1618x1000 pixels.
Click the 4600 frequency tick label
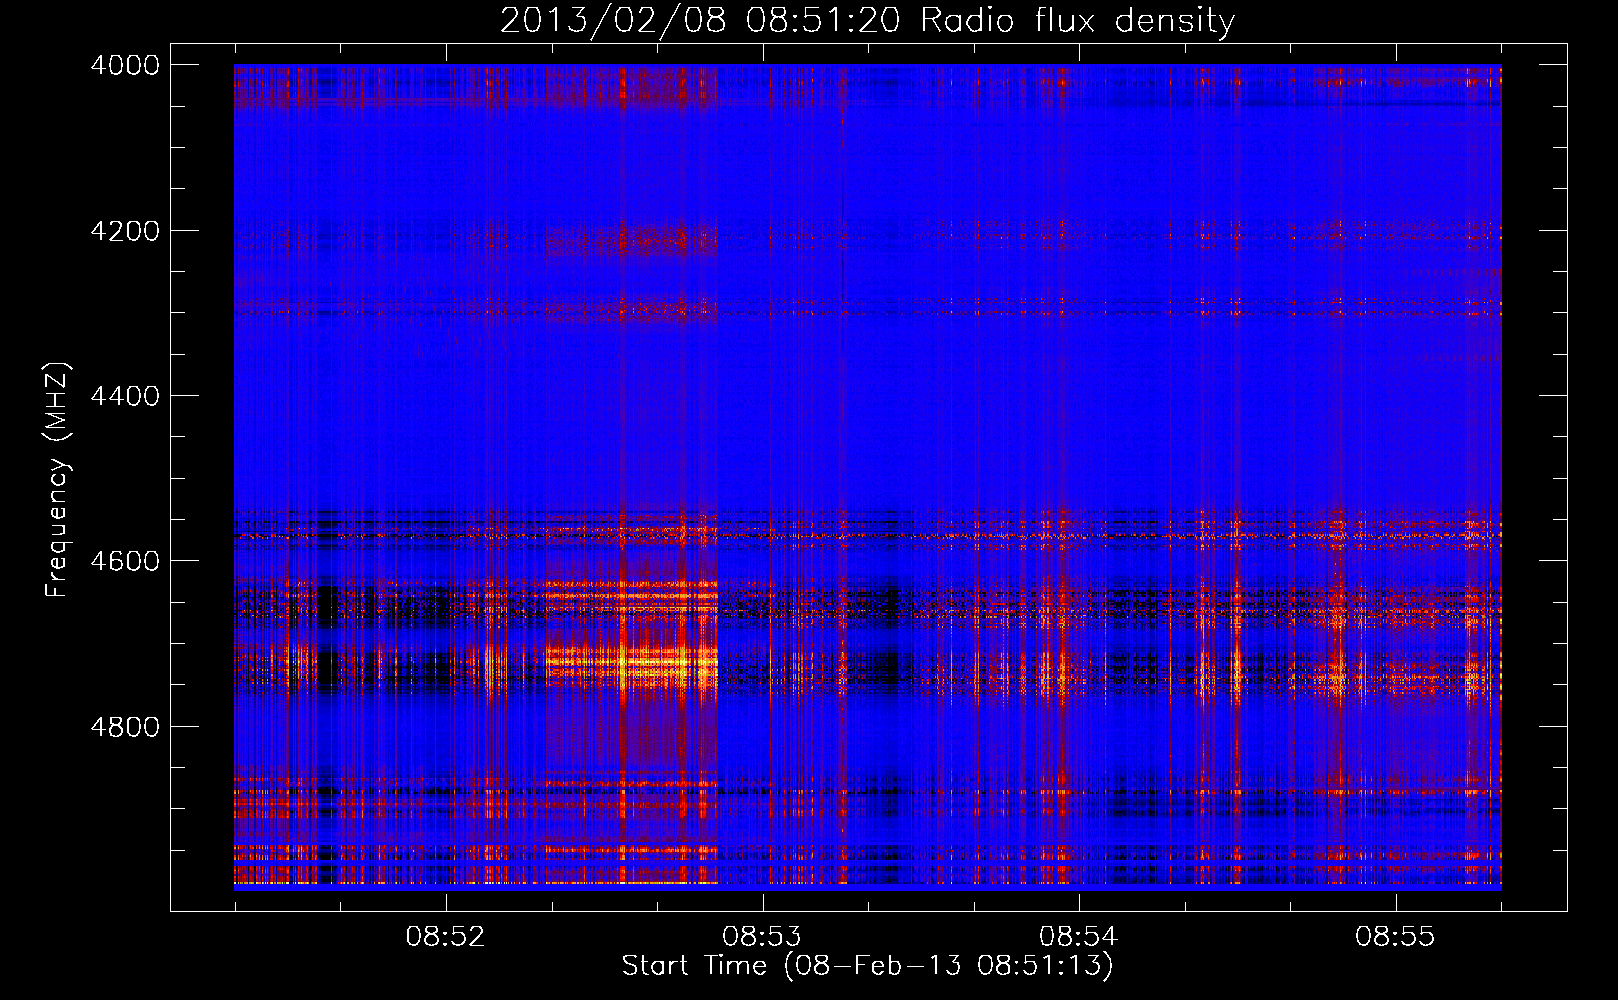[125, 561]
